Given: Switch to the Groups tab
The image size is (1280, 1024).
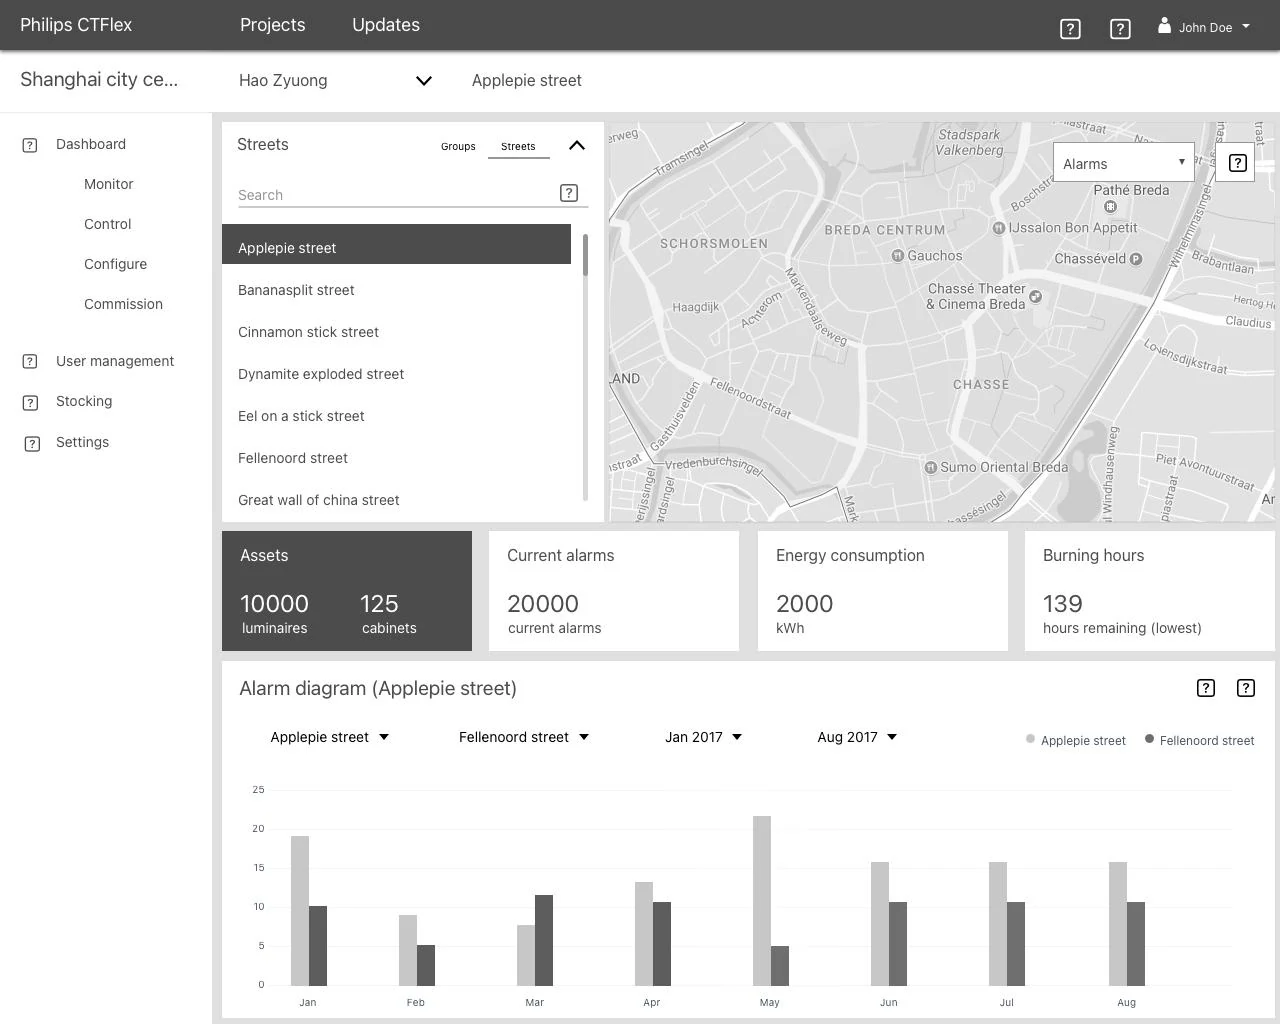Looking at the screenshot, I should [458, 146].
